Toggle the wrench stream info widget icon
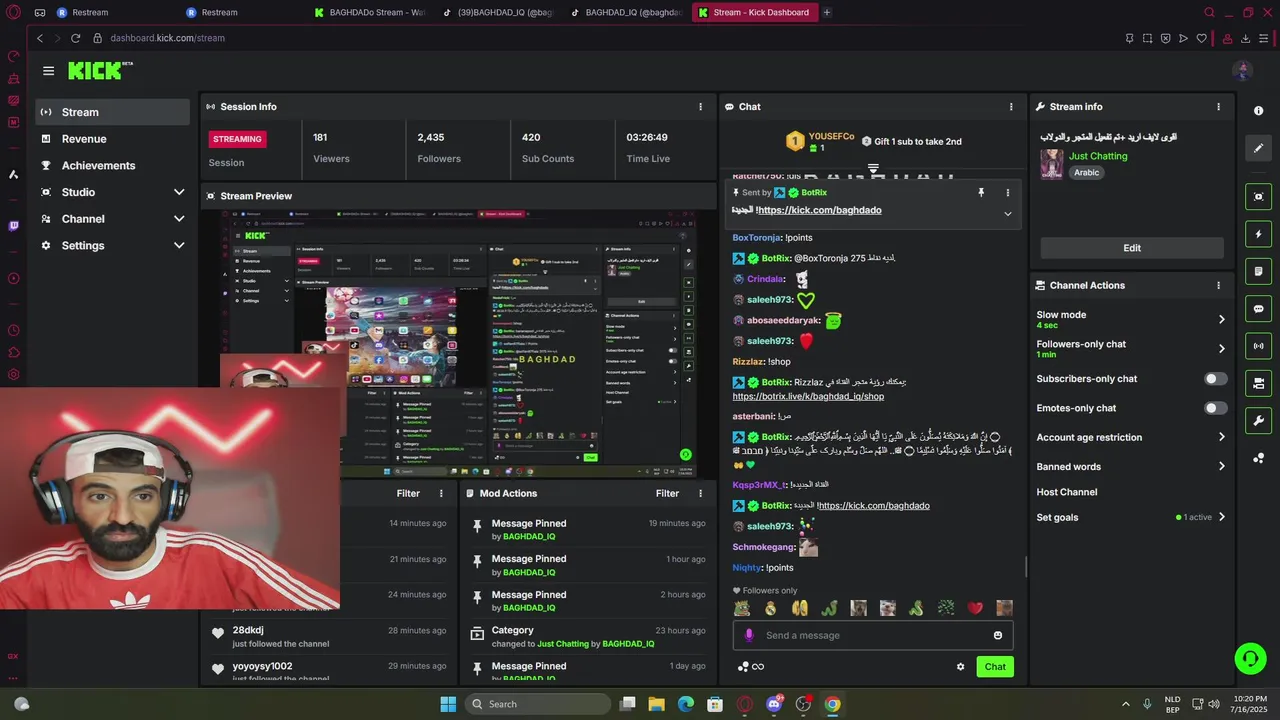 coord(1259,420)
